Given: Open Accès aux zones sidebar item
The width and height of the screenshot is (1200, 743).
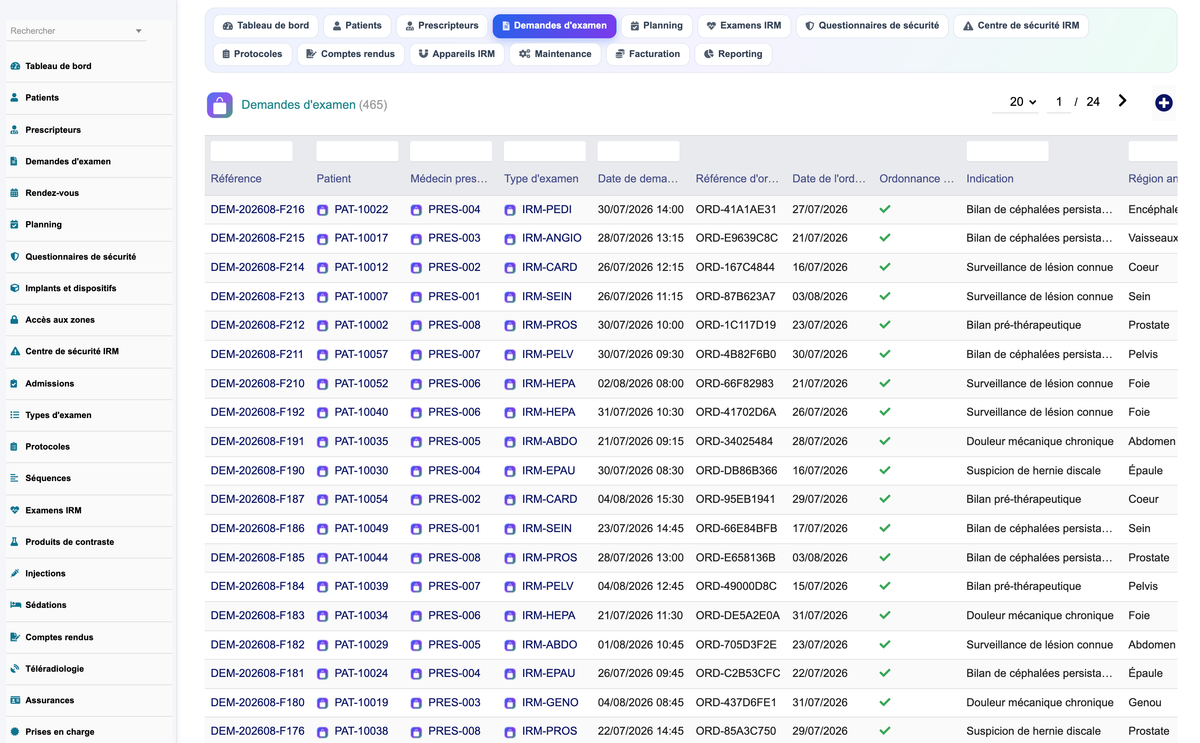Looking at the screenshot, I should tap(59, 320).
